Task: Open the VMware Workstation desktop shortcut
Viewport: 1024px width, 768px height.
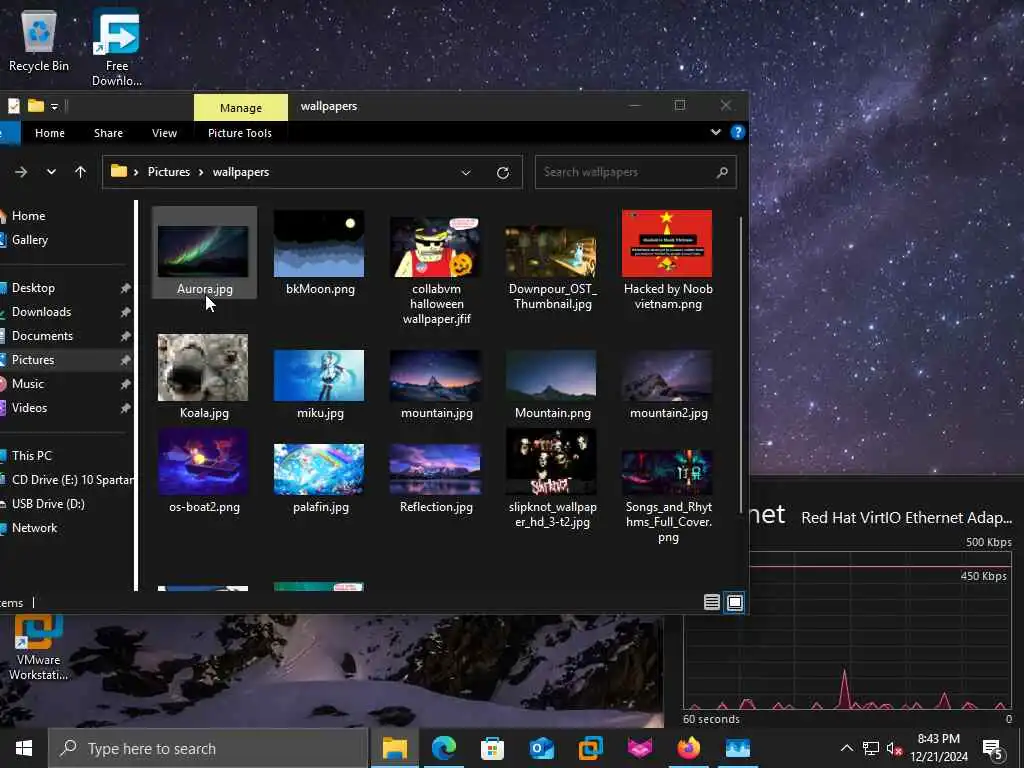Action: tap(39, 648)
